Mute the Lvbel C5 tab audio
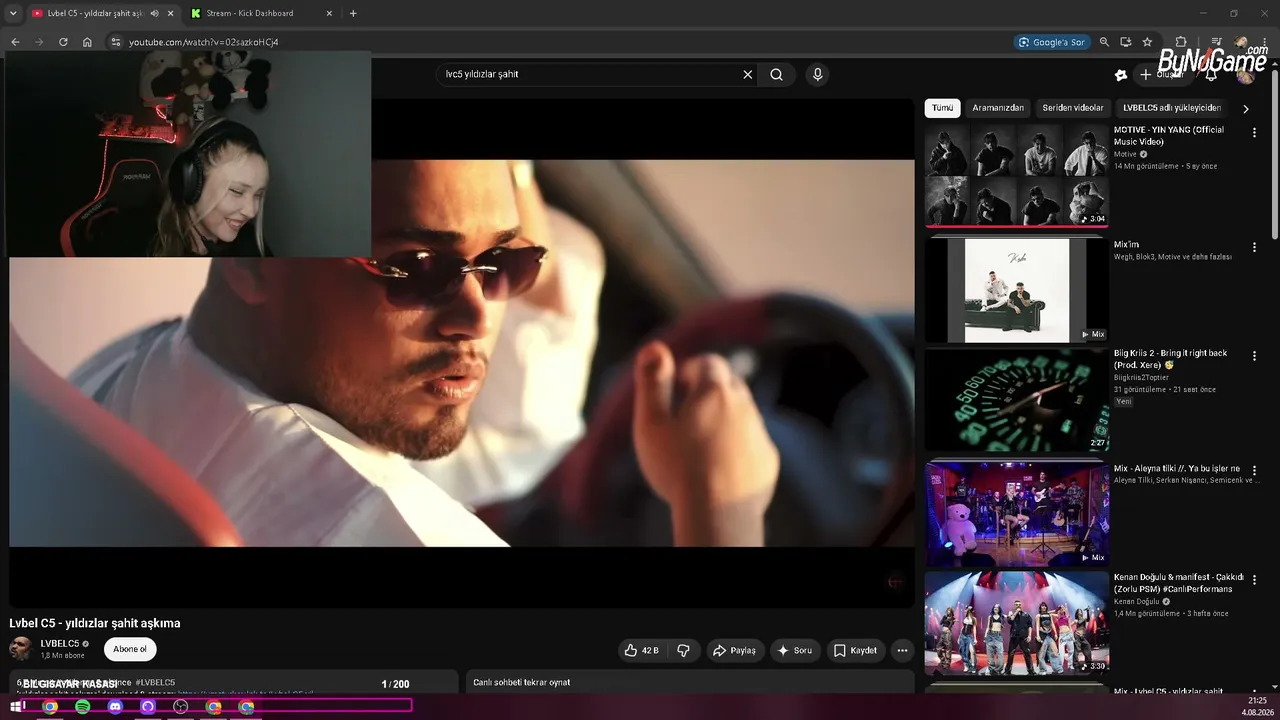 tap(154, 13)
